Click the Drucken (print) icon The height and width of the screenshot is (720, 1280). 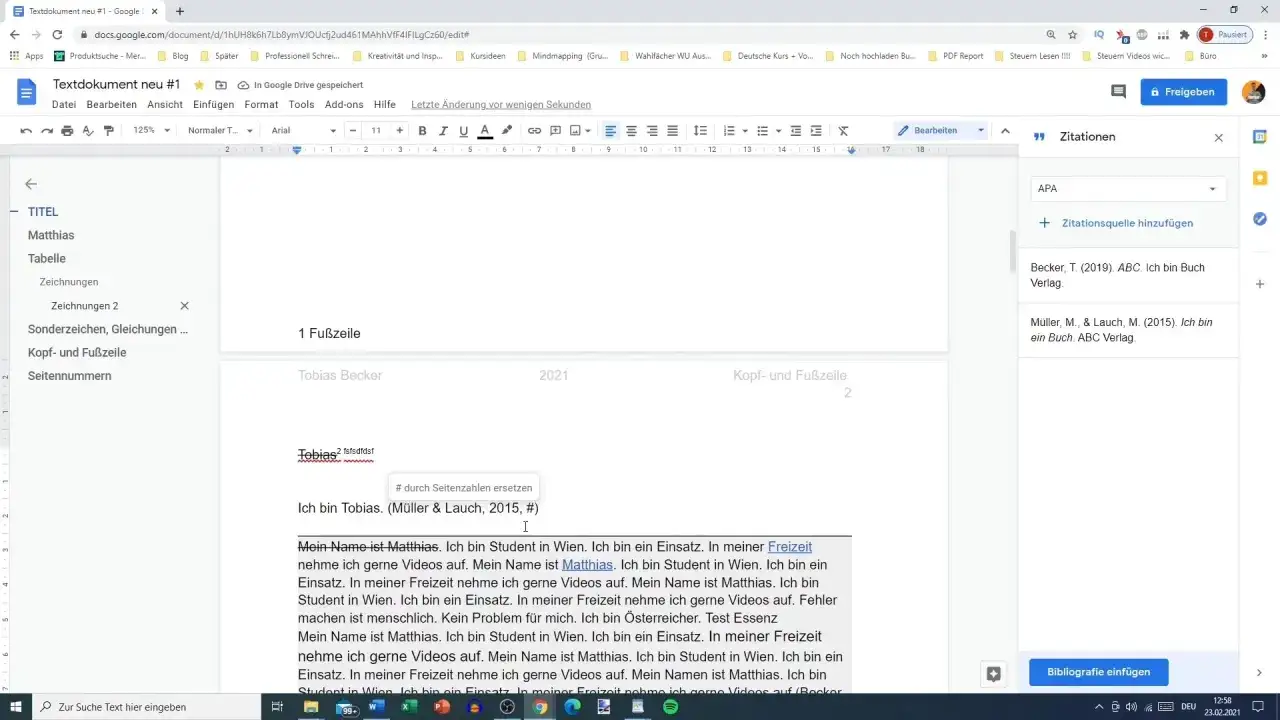pyautogui.click(x=67, y=130)
